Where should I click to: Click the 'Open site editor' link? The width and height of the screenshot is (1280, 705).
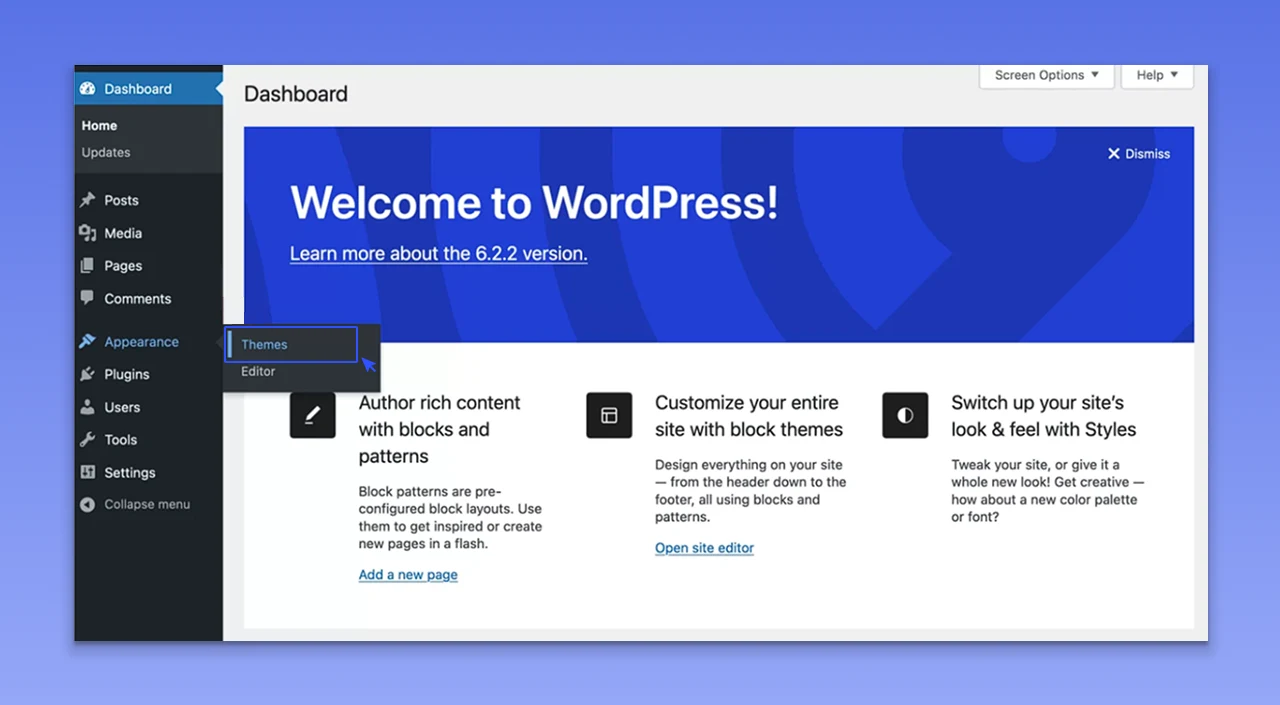[704, 548]
